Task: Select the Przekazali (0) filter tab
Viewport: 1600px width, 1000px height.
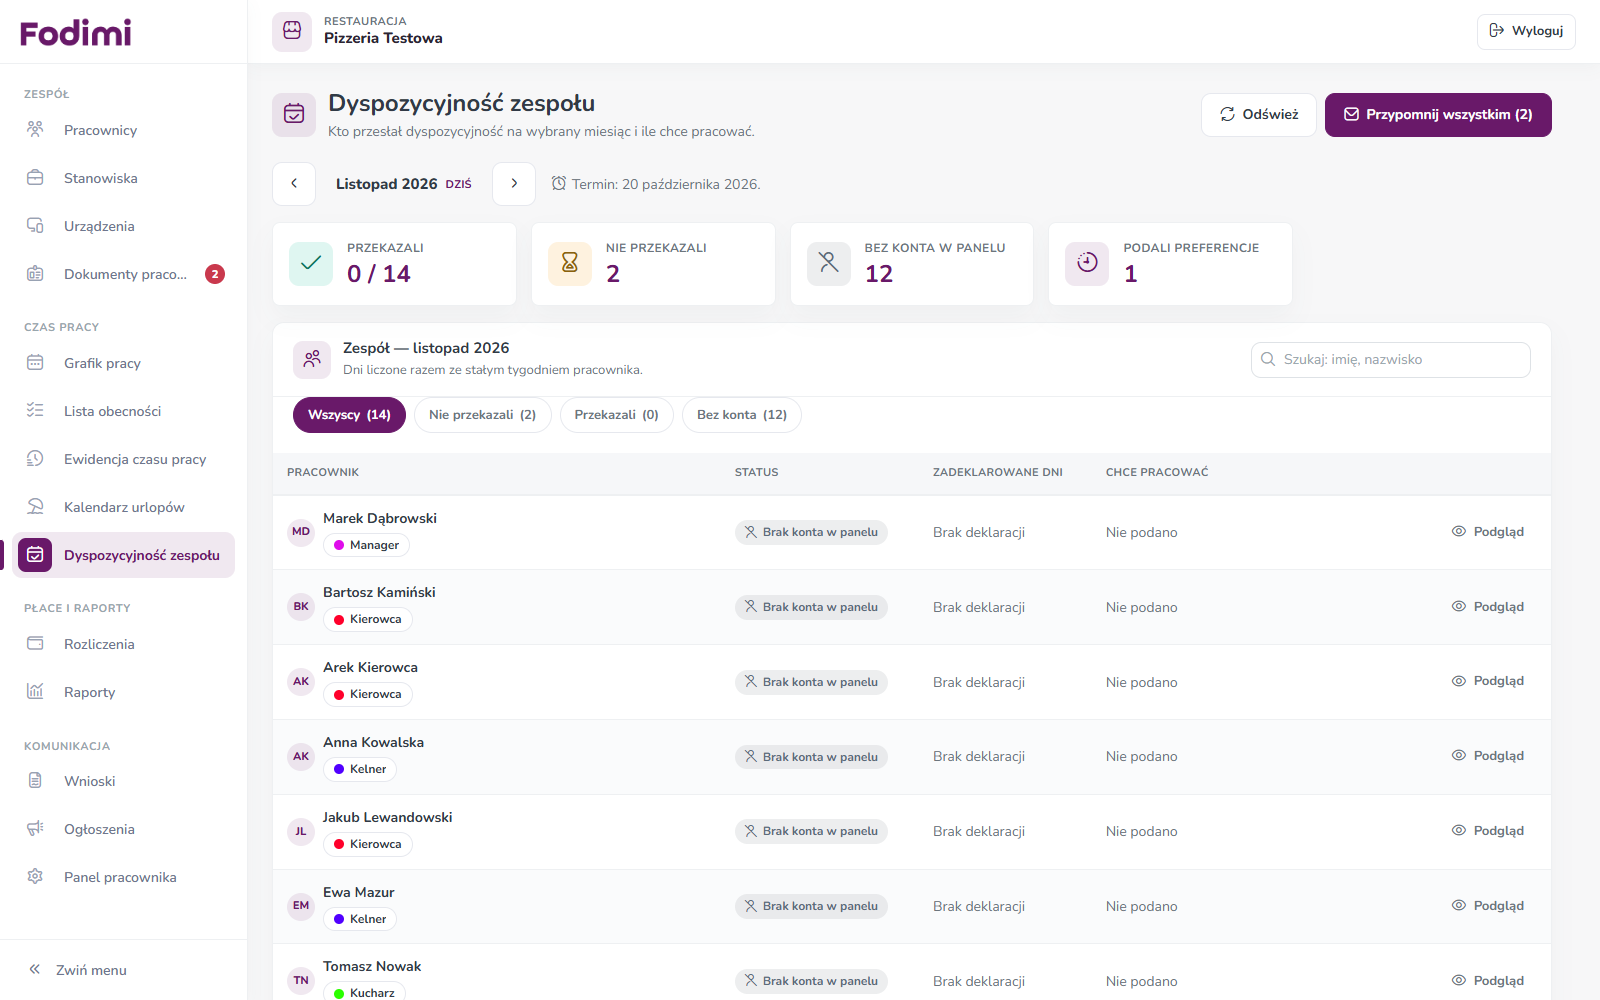Action: [617, 415]
